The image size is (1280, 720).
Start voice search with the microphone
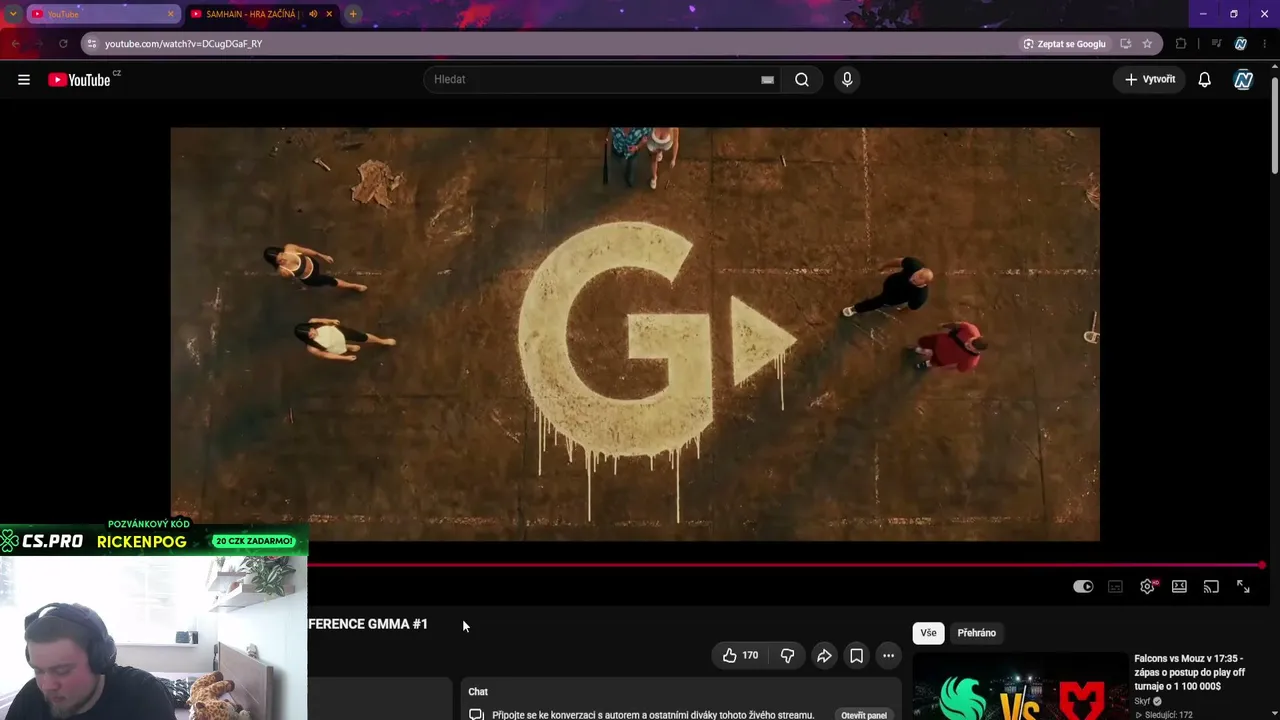[847, 80]
